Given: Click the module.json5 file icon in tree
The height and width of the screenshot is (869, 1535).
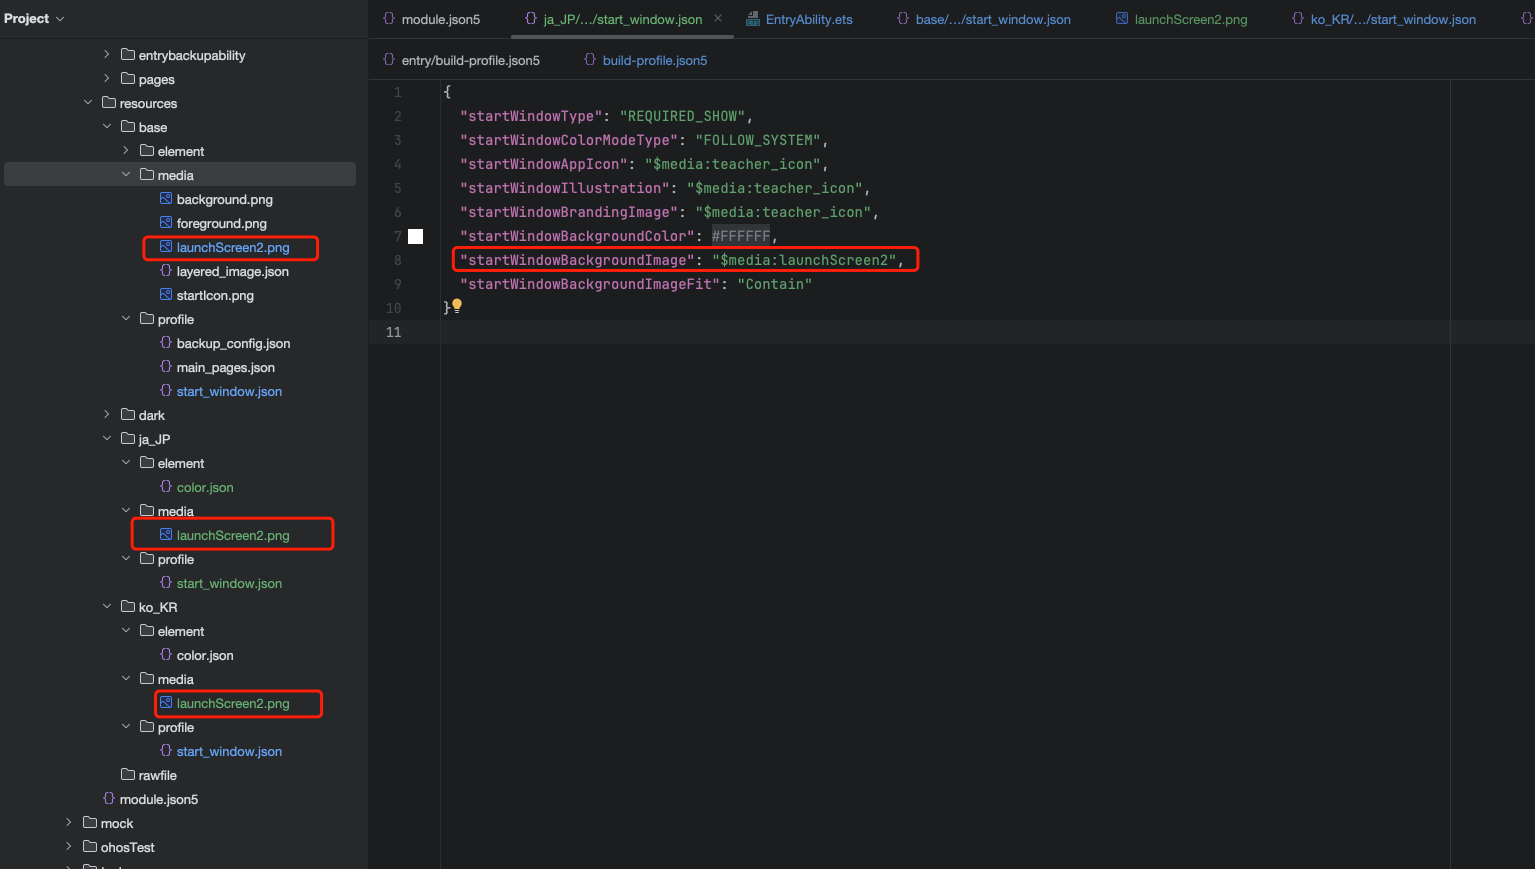Looking at the screenshot, I should (x=109, y=799).
